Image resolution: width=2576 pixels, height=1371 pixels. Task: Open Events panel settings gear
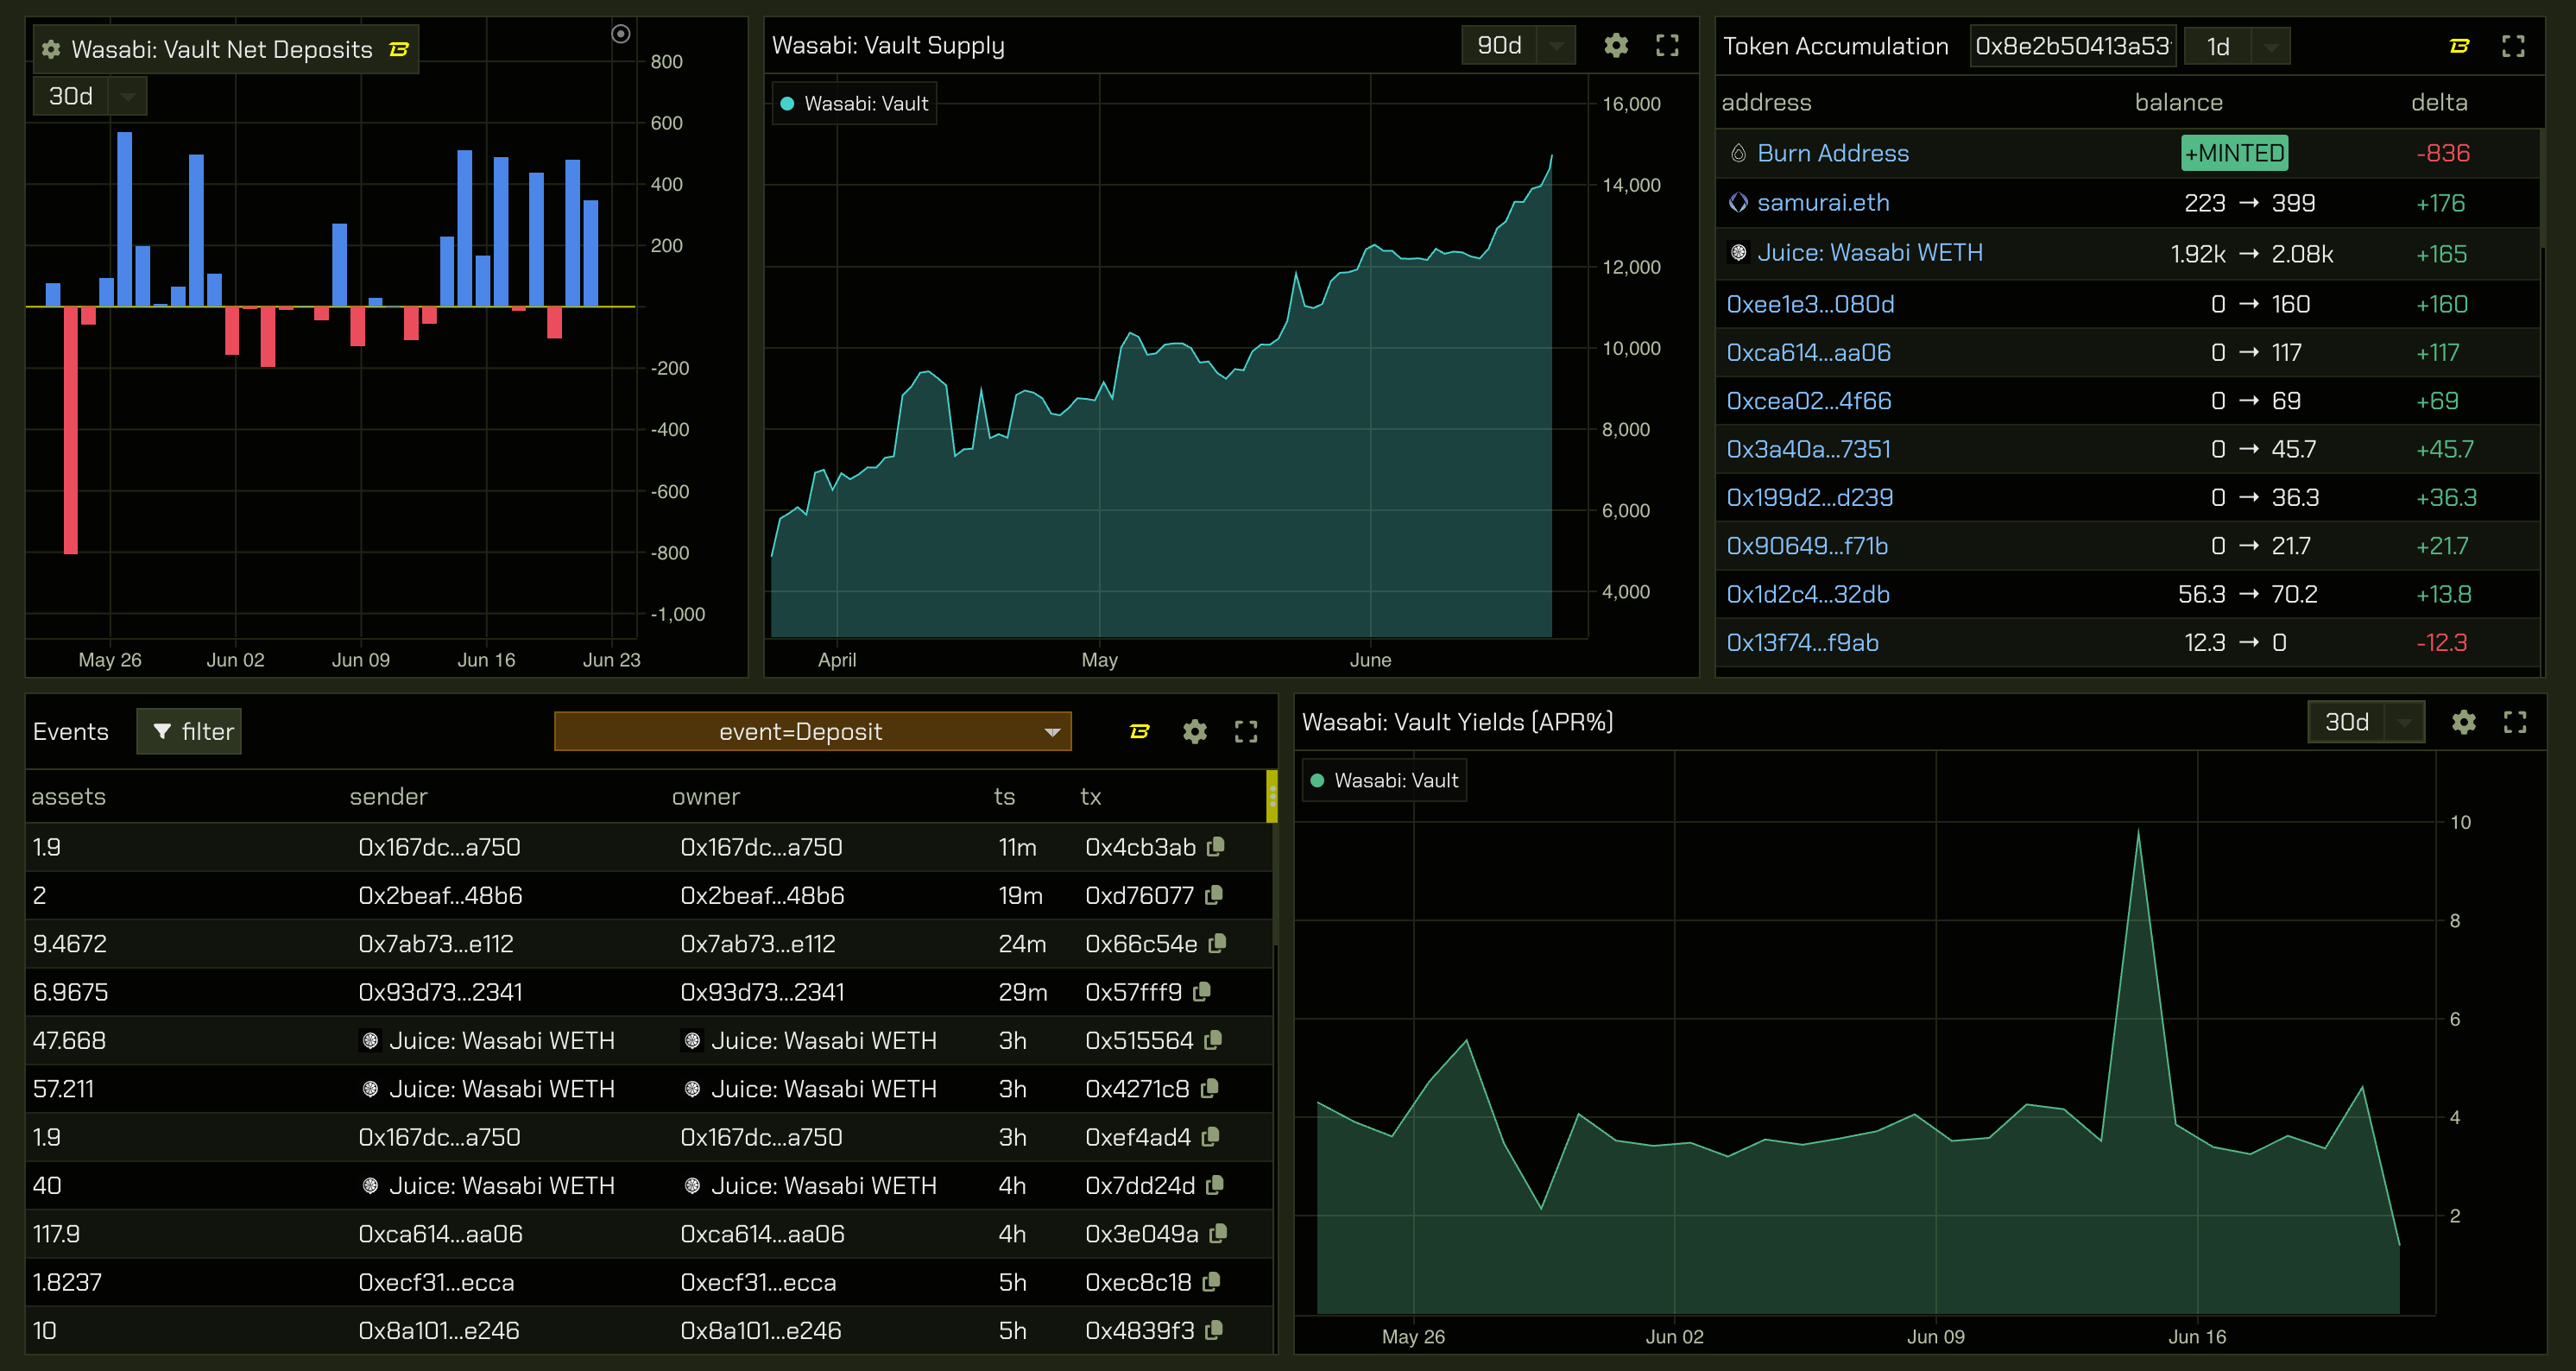pos(1194,732)
